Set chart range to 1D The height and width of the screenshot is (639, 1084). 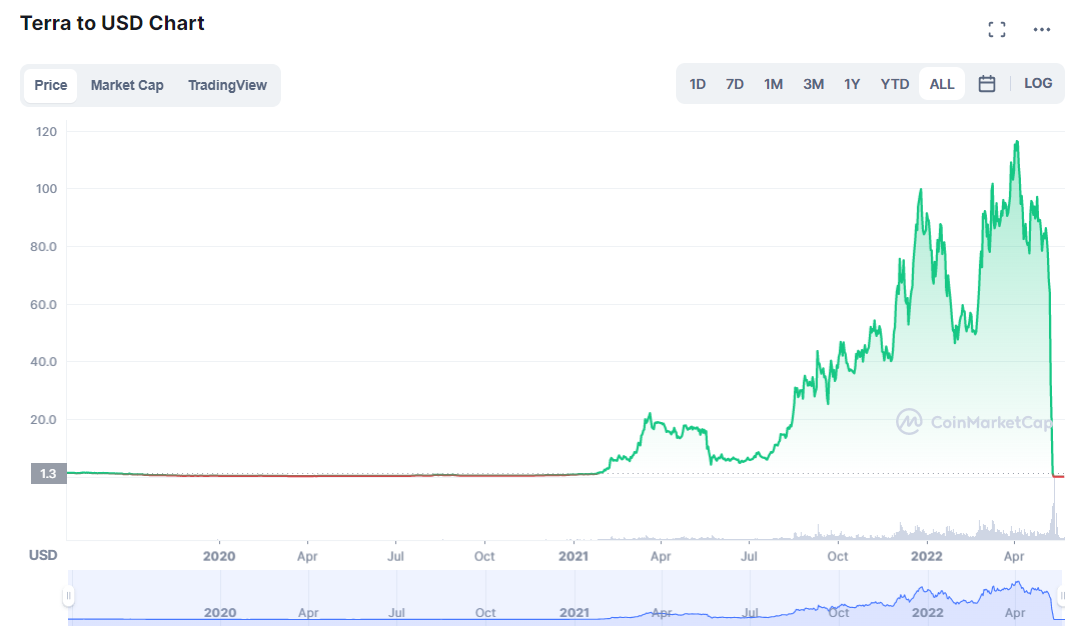[698, 84]
